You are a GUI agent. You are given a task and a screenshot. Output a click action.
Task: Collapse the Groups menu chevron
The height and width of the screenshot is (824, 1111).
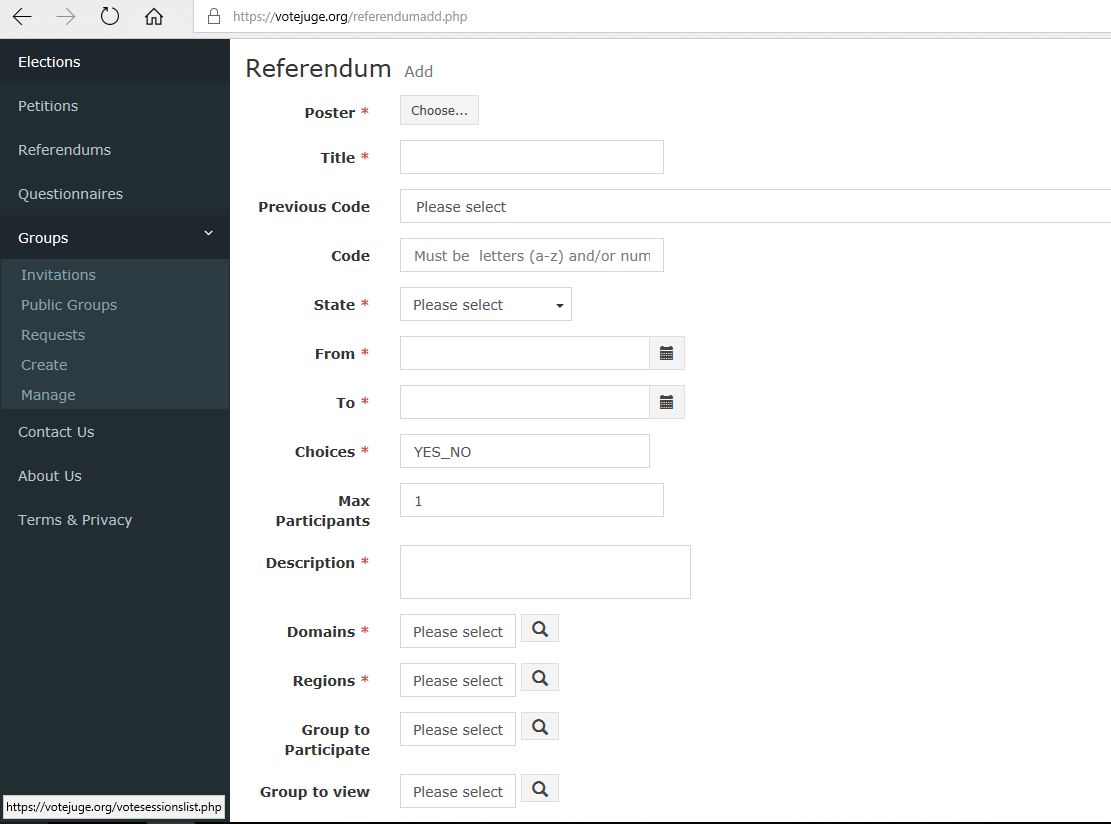pyautogui.click(x=208, y=233)
